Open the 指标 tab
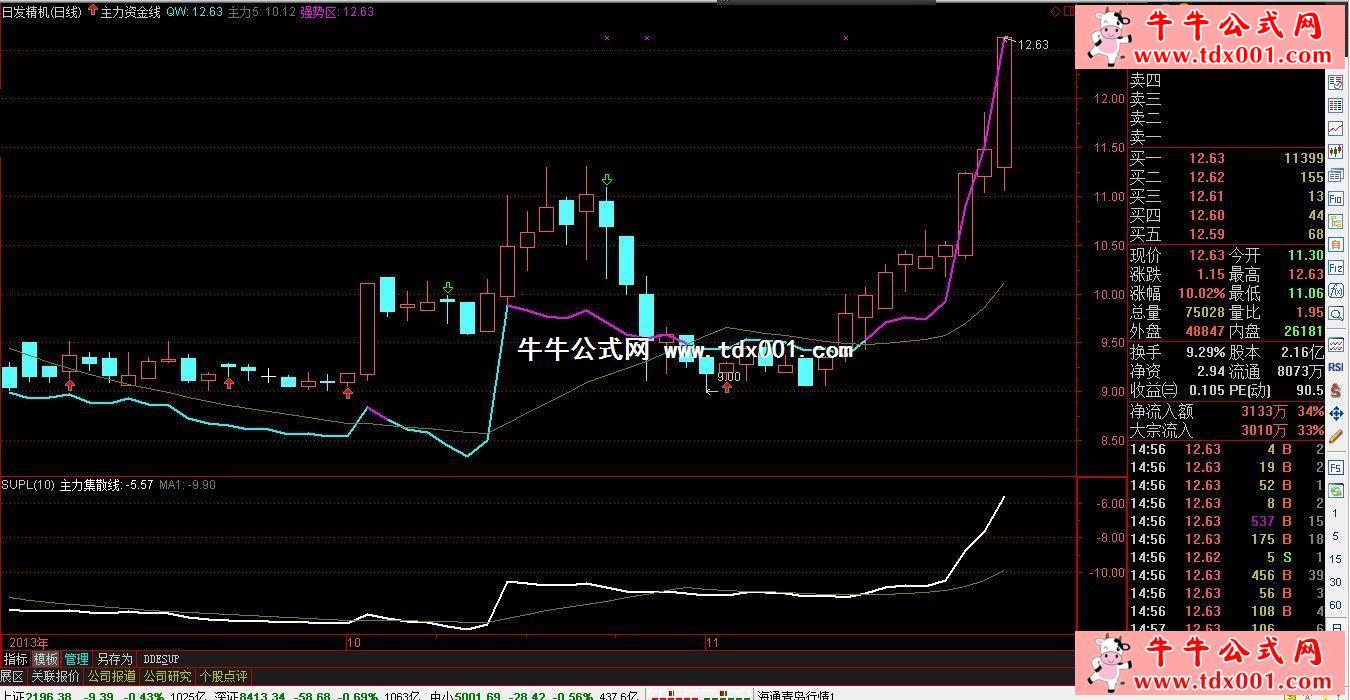The image size is (1350, 700). click(15, 659)
